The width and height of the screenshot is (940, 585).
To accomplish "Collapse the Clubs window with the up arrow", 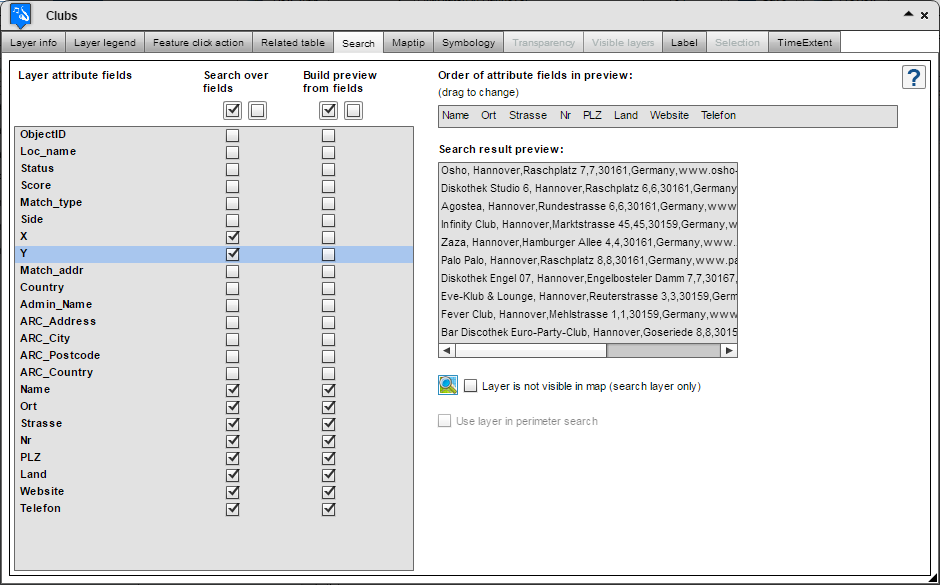I will 909,14.
